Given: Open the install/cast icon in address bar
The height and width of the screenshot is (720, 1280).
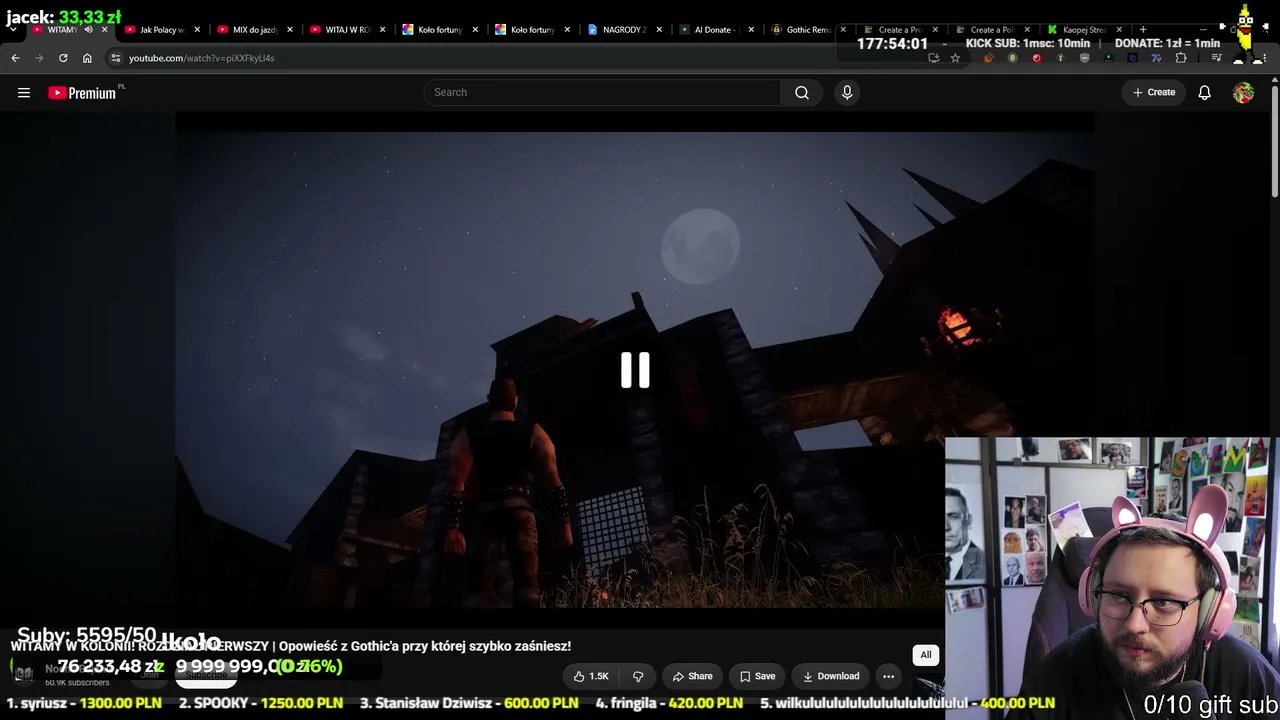Looking at the screenshot, I should 934,58.
